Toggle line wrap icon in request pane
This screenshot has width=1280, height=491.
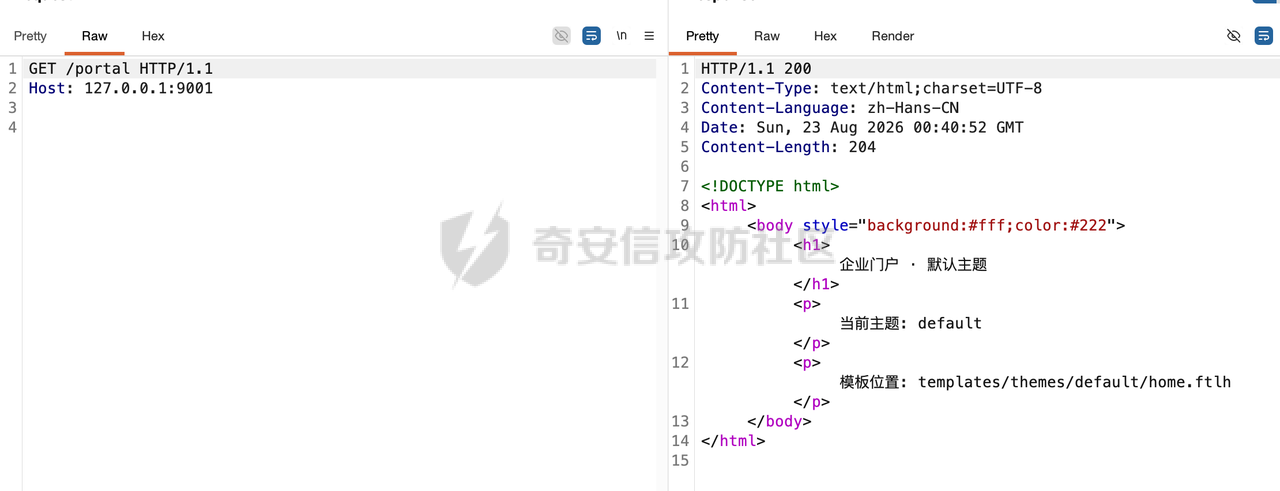click(x=592, y=36)
